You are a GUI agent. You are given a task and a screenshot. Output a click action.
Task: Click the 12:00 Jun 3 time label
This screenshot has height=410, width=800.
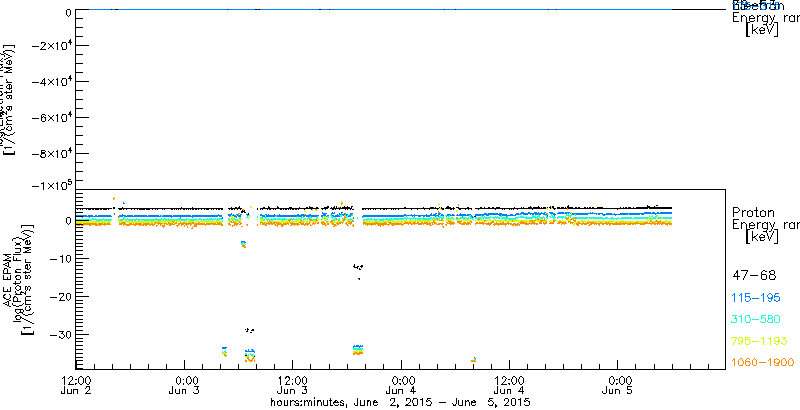[x=293, y=386]
